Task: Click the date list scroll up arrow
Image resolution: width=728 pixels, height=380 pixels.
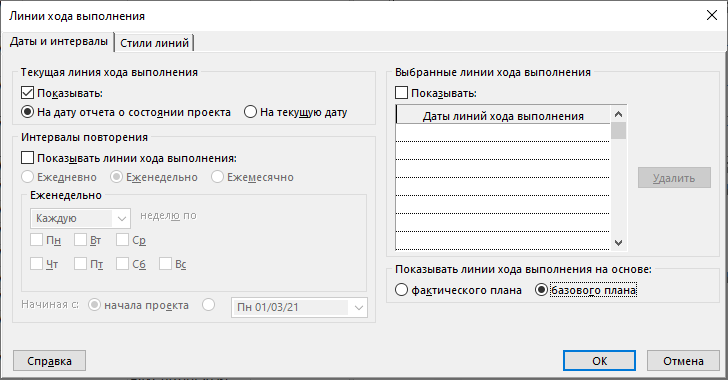Action: 618,114
